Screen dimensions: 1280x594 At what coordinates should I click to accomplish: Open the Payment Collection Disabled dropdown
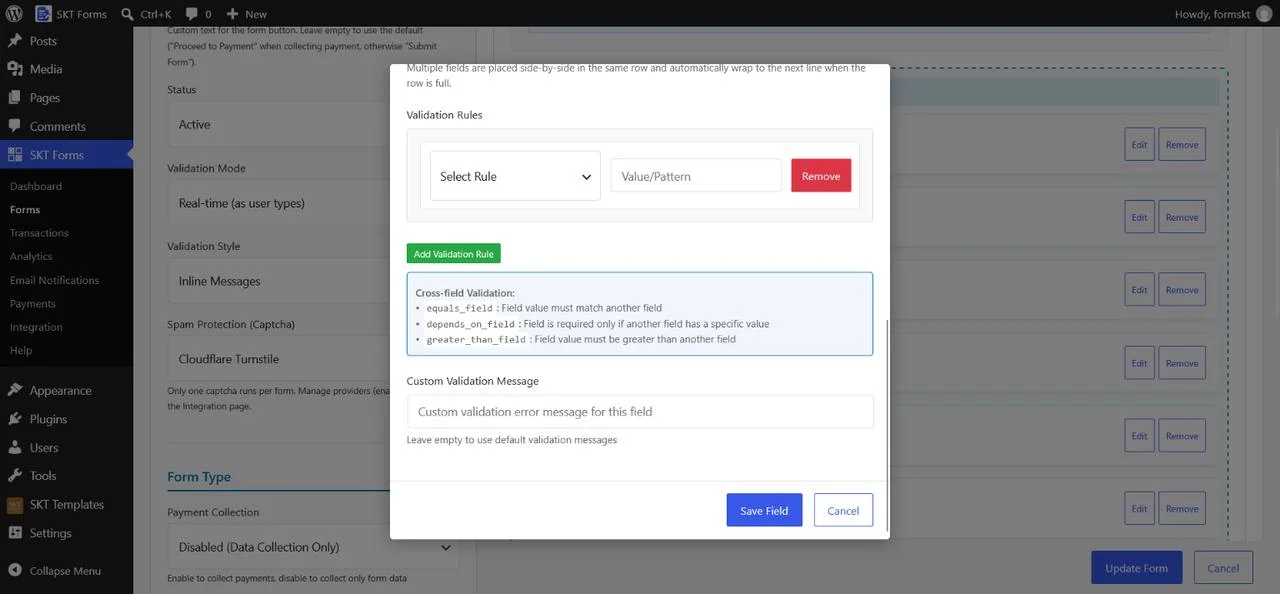pos(313,547)
